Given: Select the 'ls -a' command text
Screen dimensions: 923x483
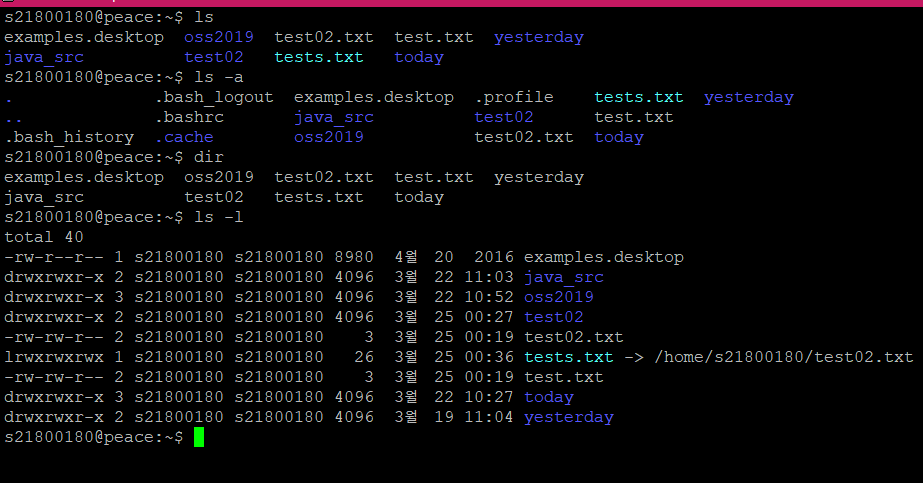Looking at the screenshot, I should click(x=218, y=77).
